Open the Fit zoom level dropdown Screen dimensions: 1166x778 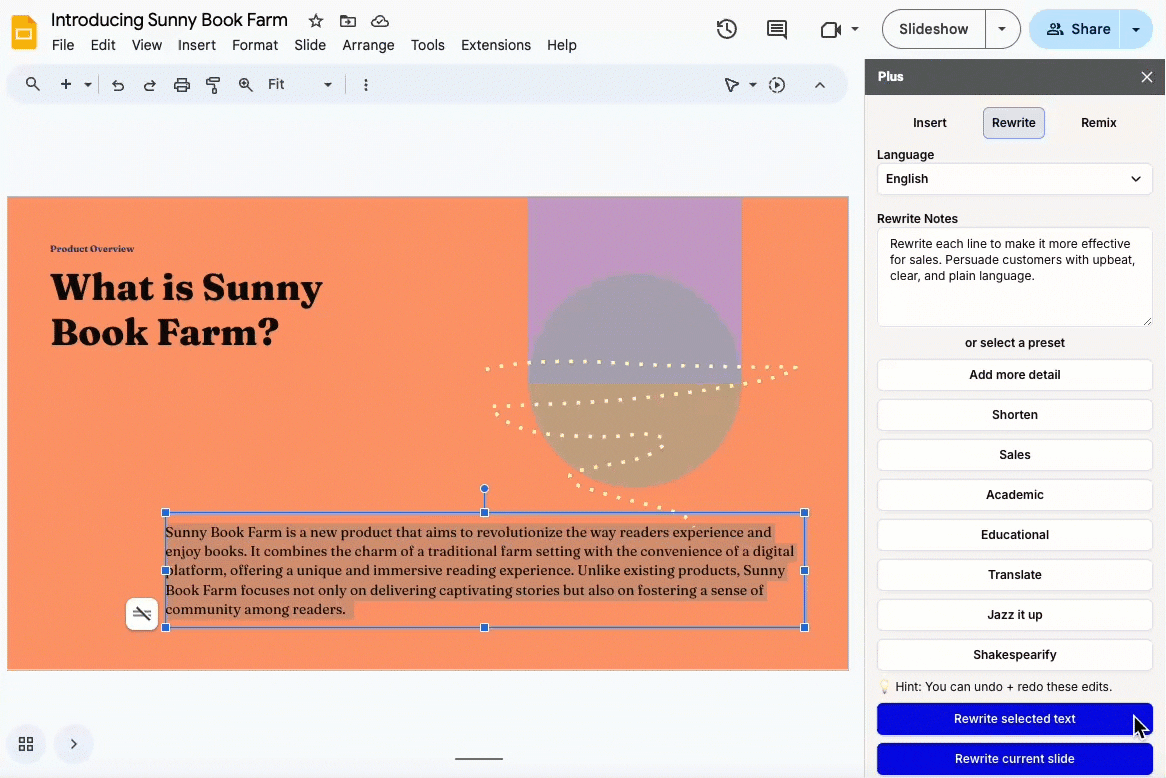pyautogui.click(x=300, y=85)
